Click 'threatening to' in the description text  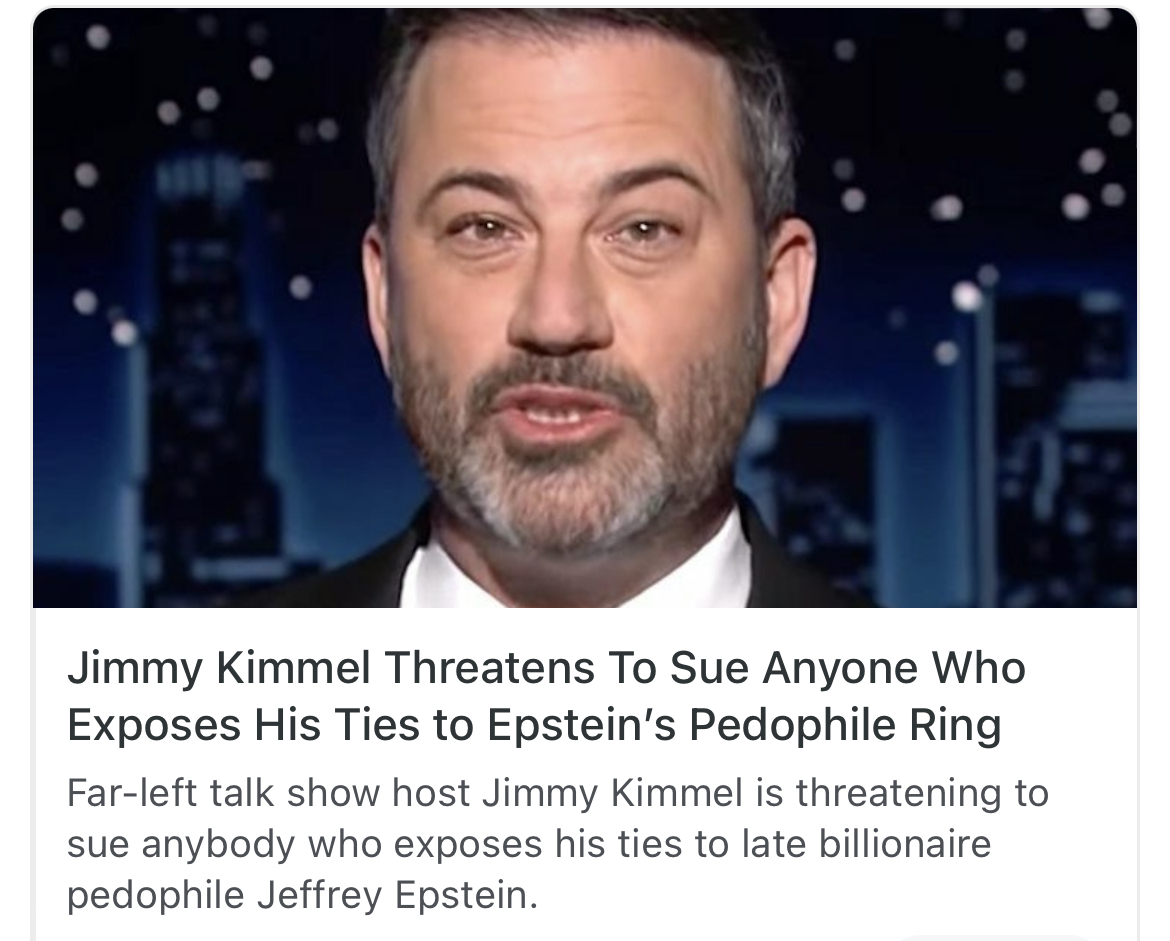click(x=922, y=792)
